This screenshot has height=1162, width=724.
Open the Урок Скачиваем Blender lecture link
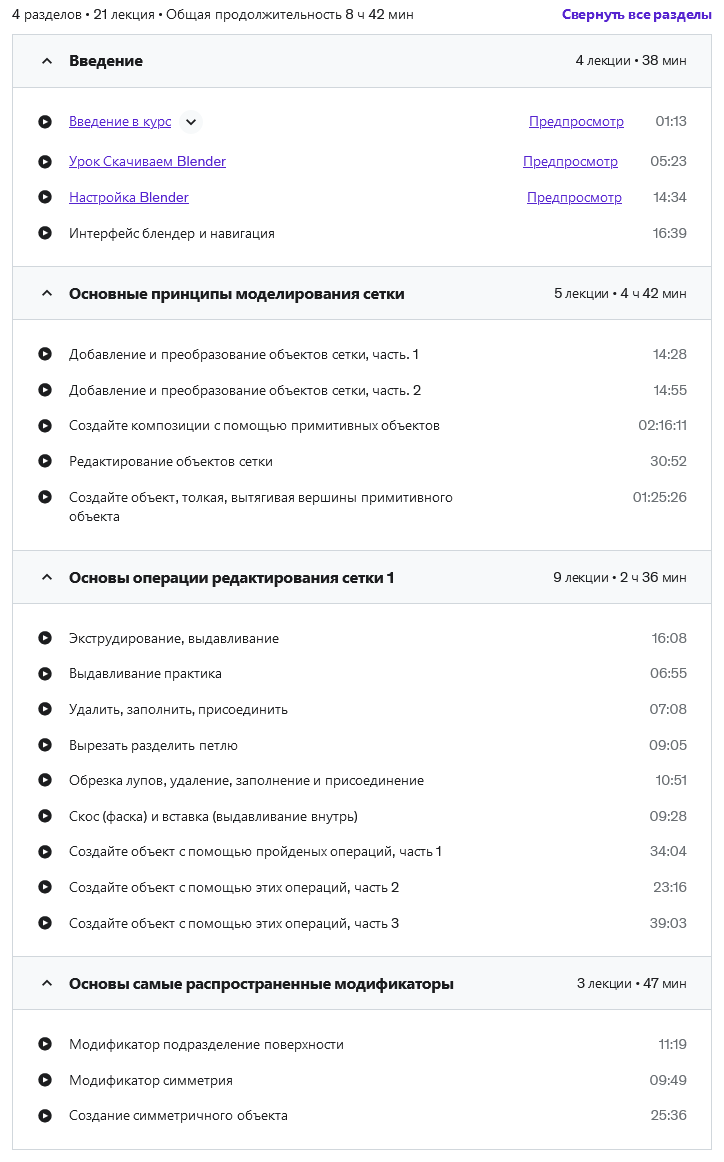point(147,162)
